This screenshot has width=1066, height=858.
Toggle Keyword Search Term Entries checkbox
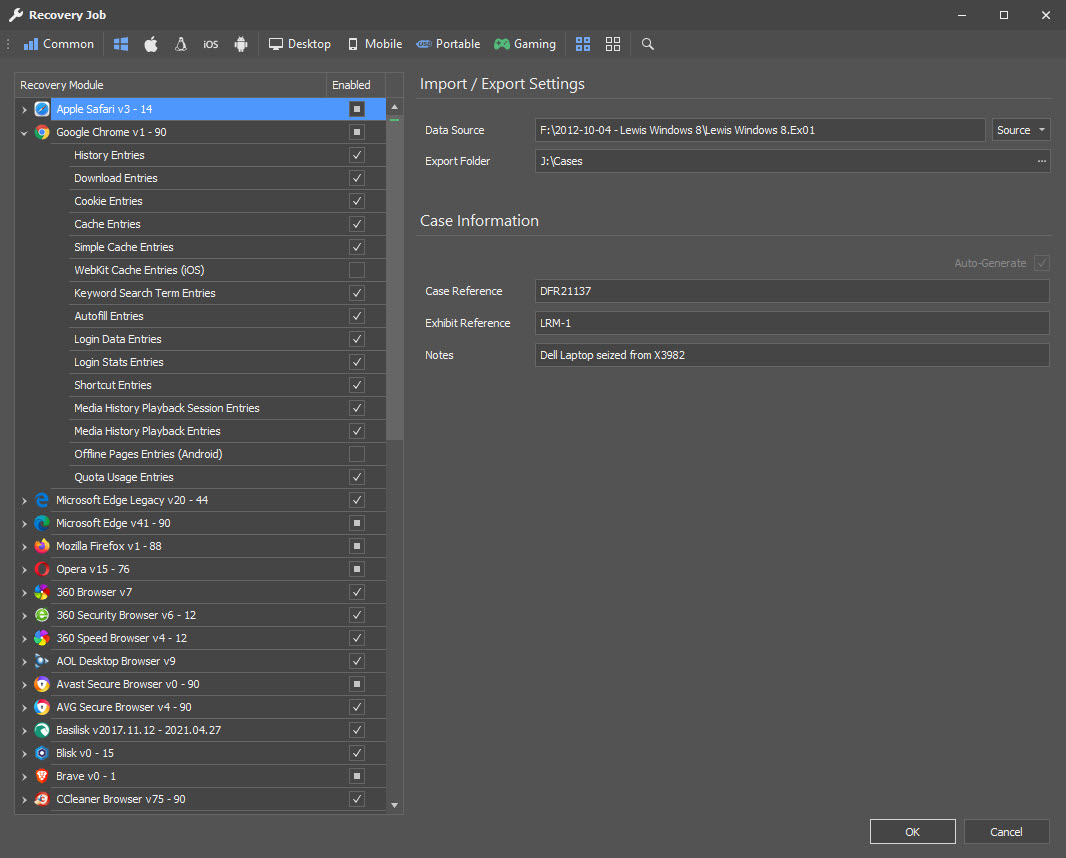pyautogui.click(x=357, y=293)
